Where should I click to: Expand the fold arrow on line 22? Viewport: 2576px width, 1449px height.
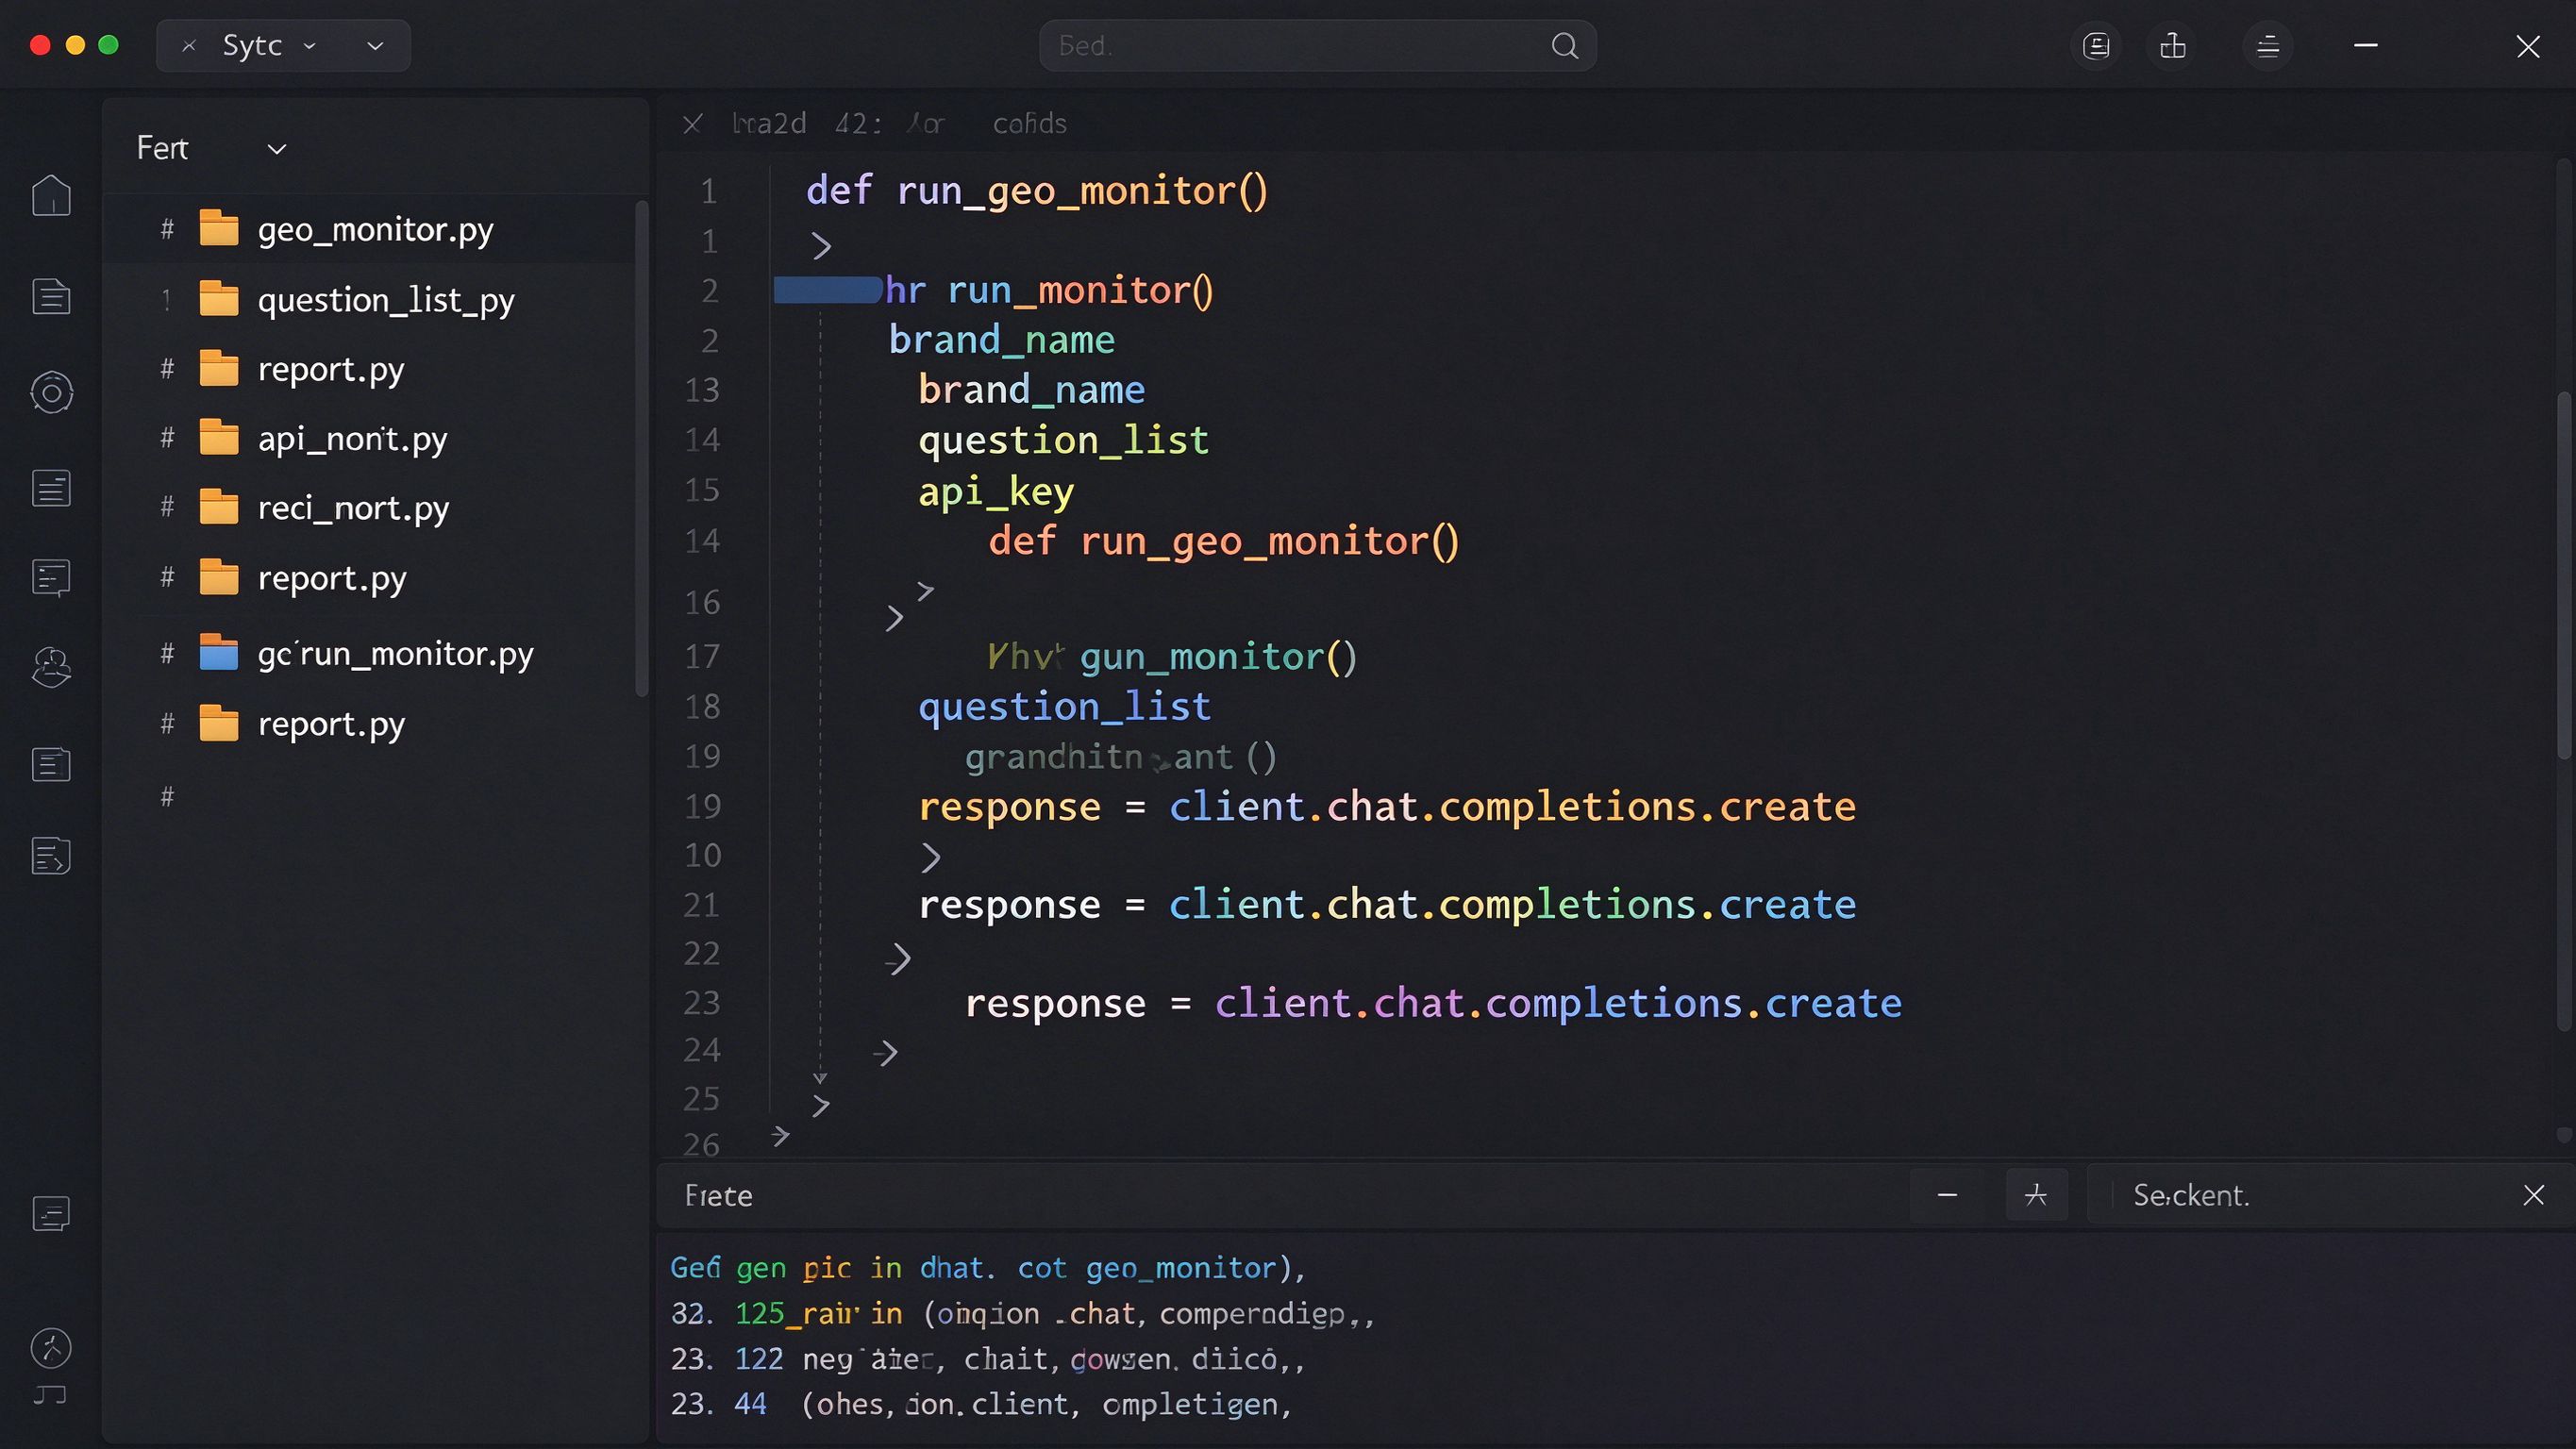coord(898,958)
